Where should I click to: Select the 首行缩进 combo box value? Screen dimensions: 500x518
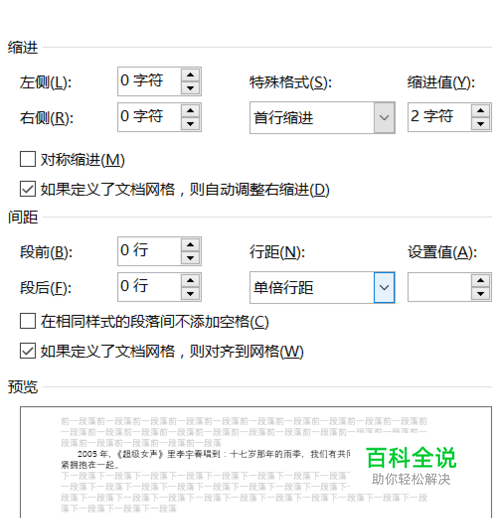[312, 118]
